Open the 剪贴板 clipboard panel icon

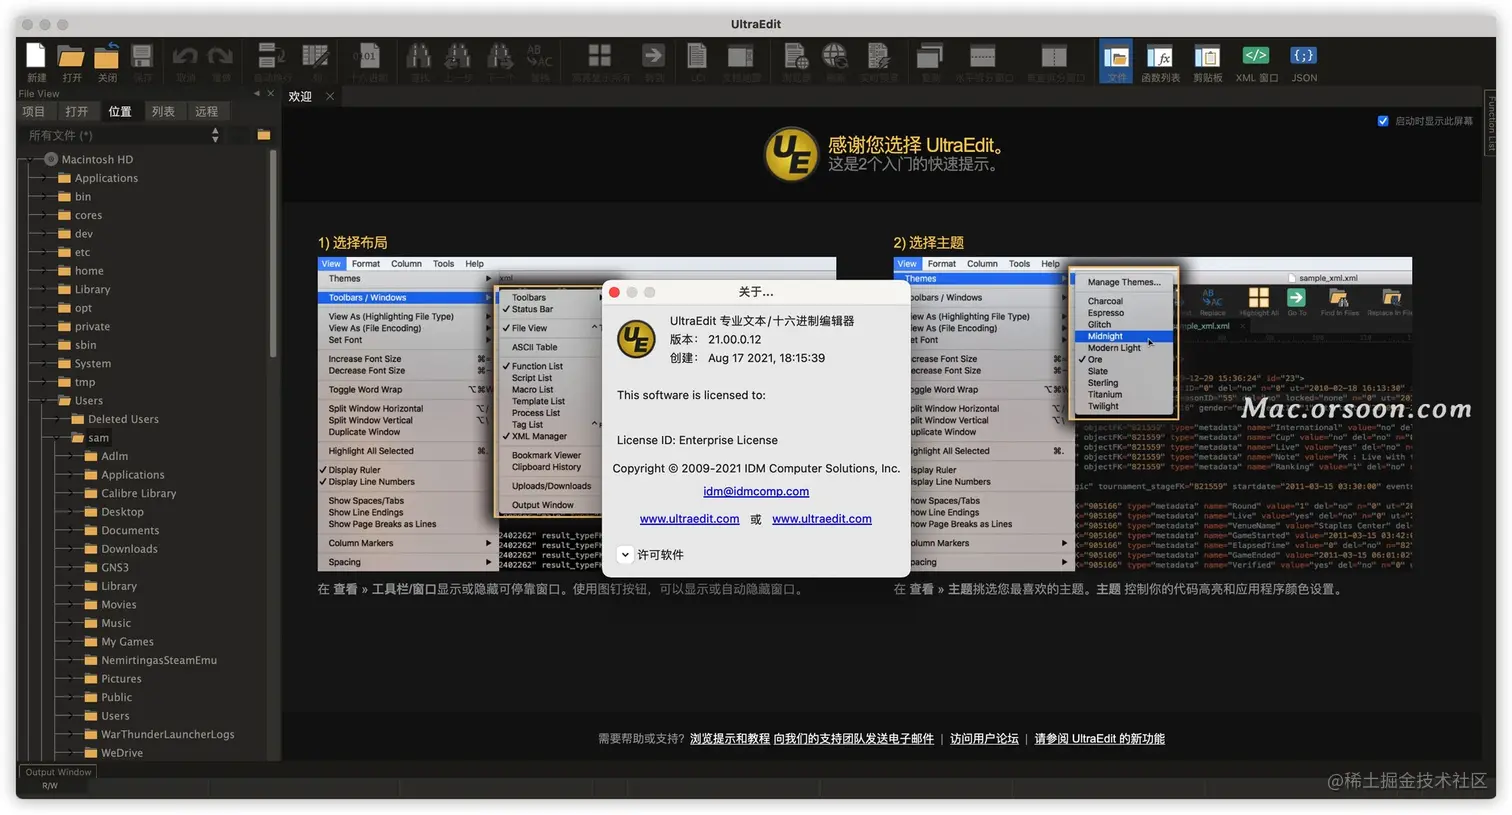point(1208,61)
